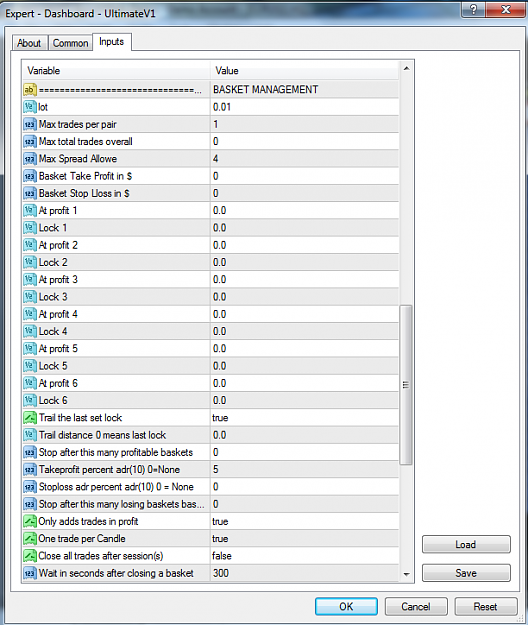528x625 pixels.
Task: Click the Reset button
Action: 485,606
